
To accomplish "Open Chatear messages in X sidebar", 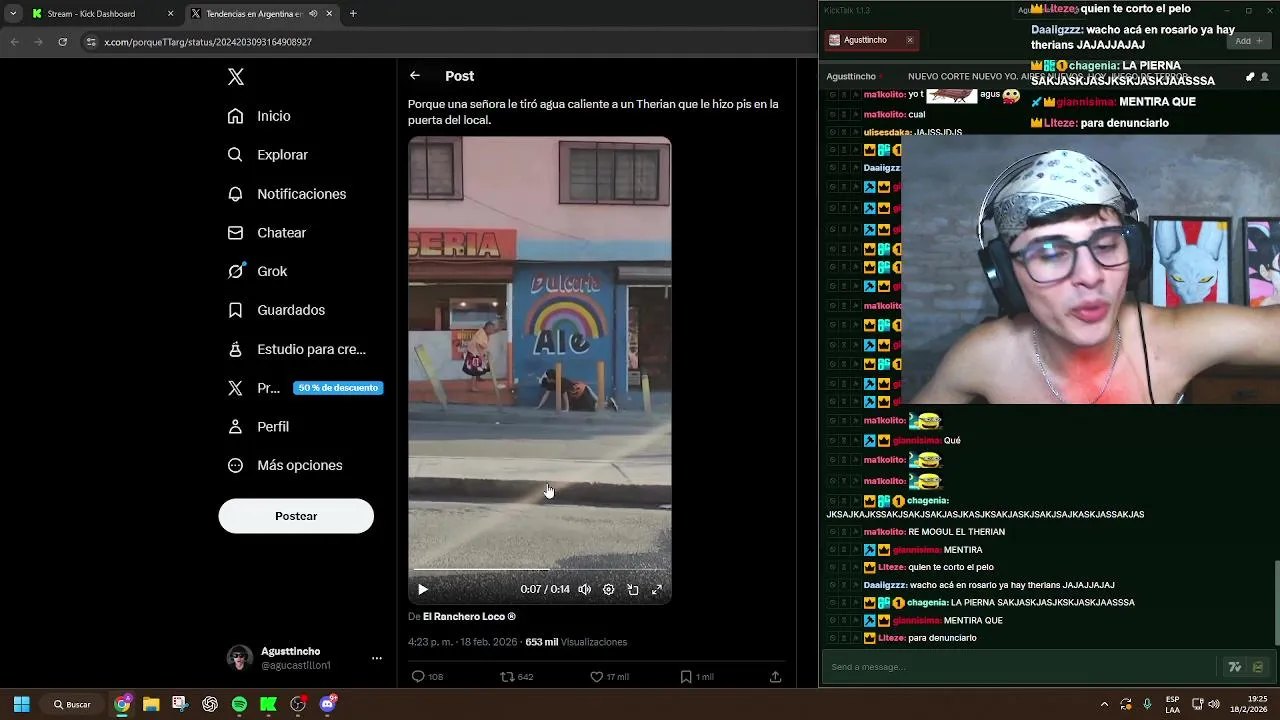I will point(266,232).
